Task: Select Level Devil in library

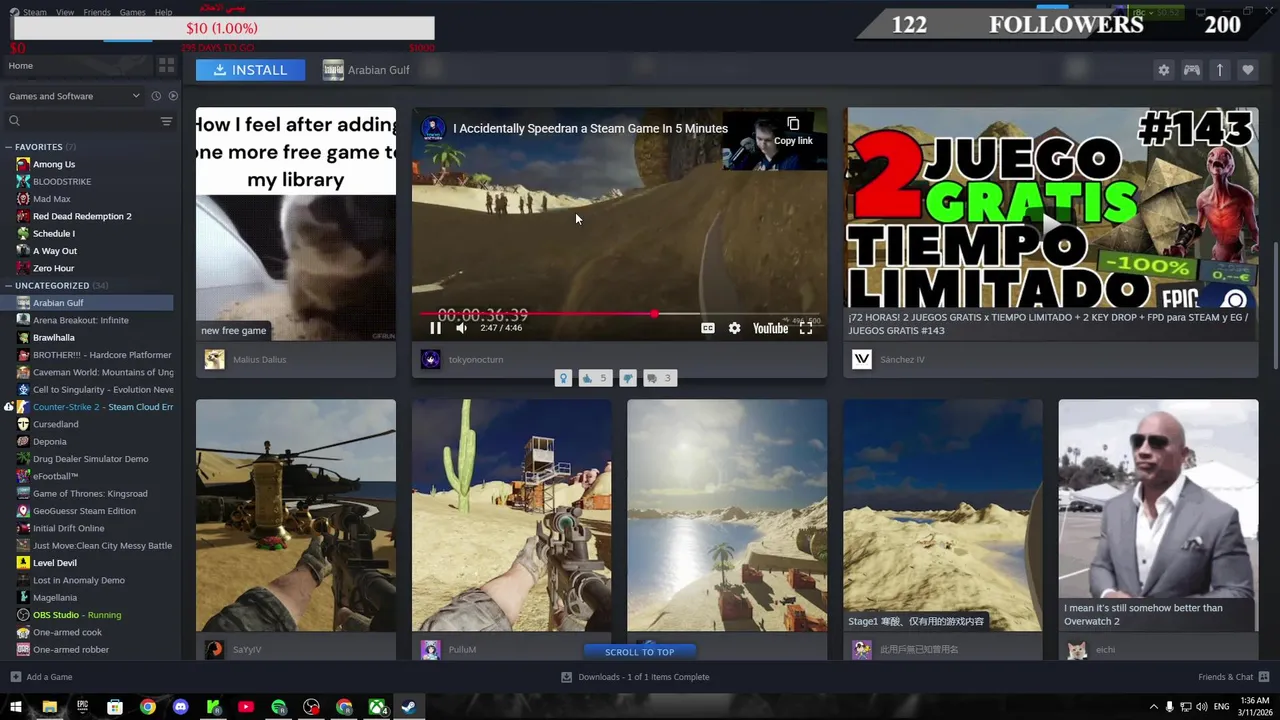Action: tap(55, 563)
